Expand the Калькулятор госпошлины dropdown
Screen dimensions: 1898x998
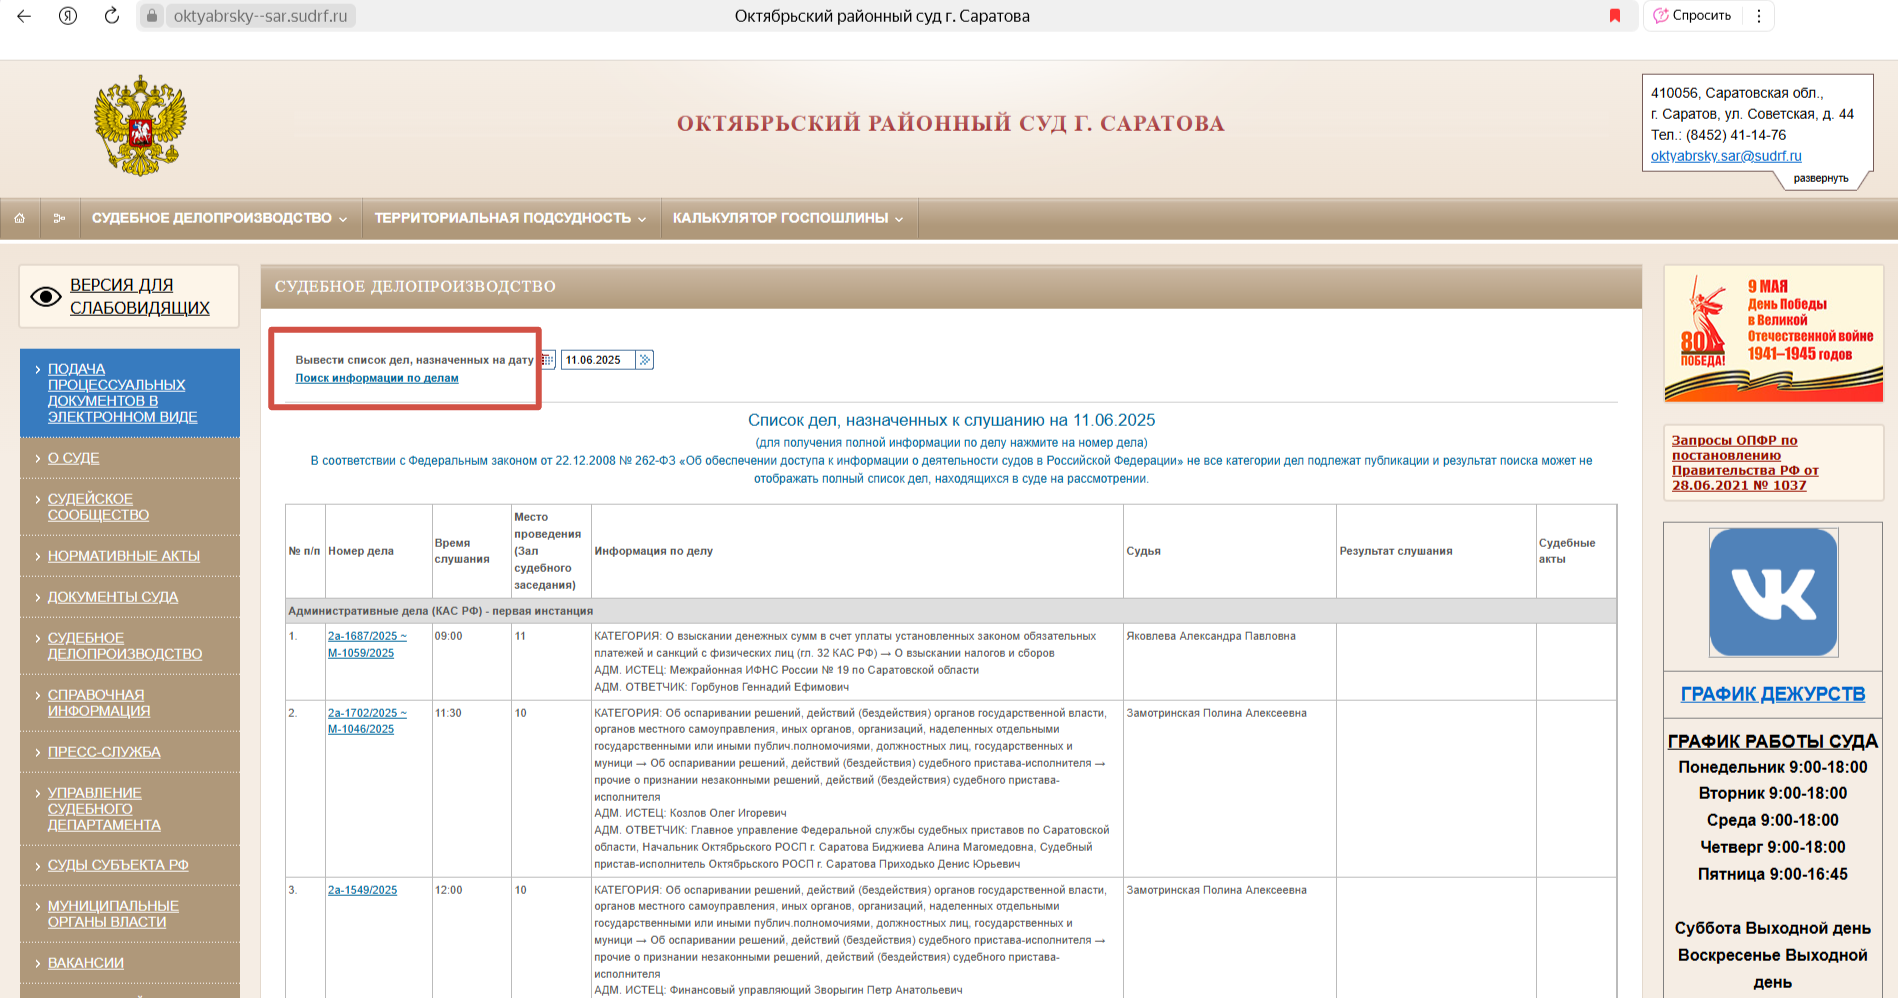coord(787,218)
